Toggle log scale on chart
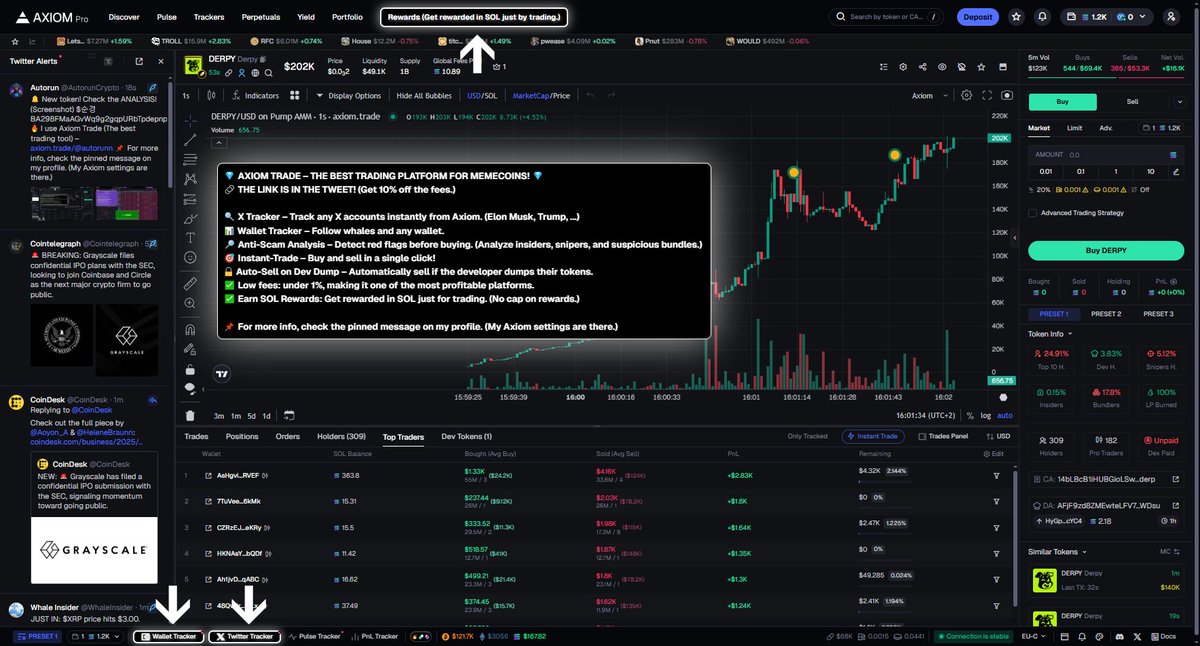The width and height of the screenshot is (1200, 646). point(986,415)
